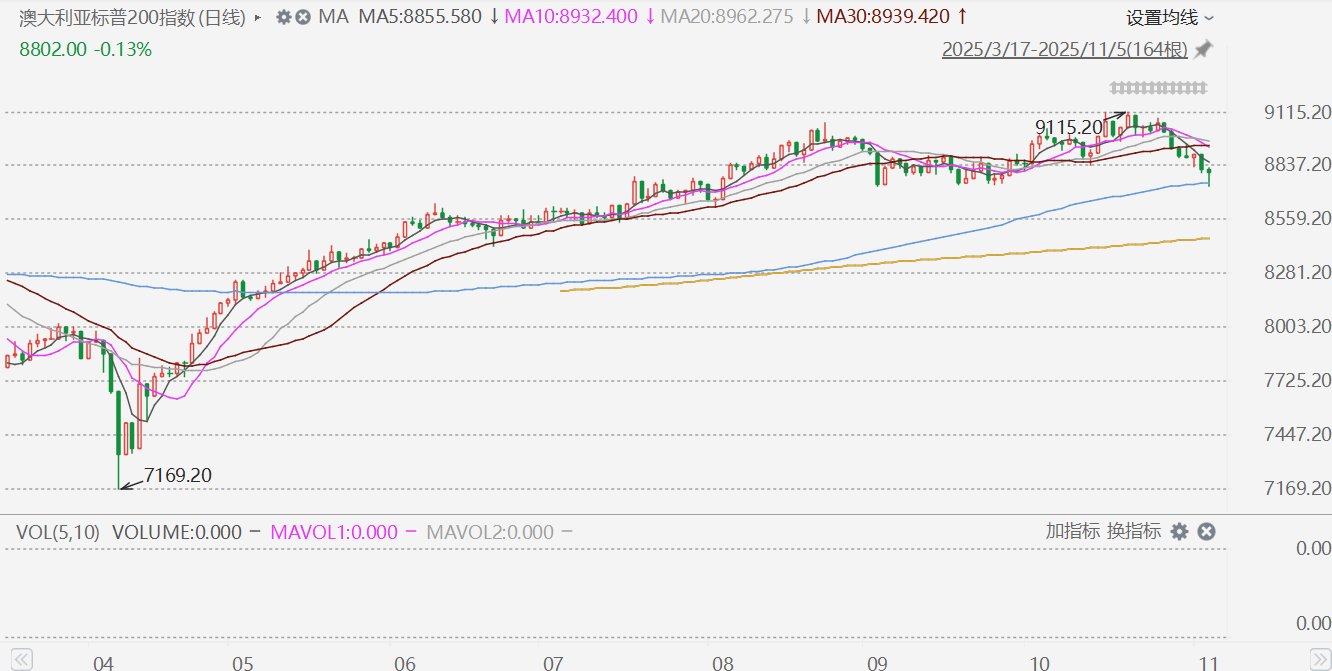The height and width of the screenshot is (671, 1332).
Task: Close the VOL indicator panel
Action: (1207, 532)
